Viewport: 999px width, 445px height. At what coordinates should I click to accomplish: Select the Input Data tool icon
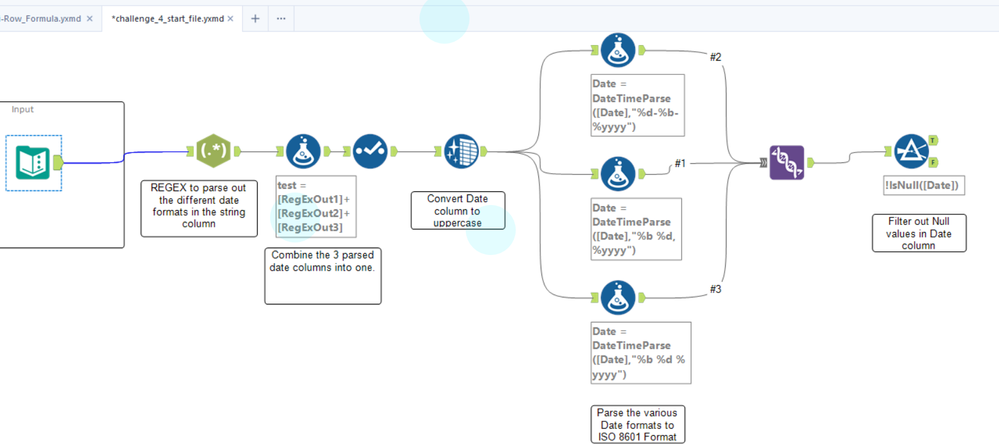(34, 163)
